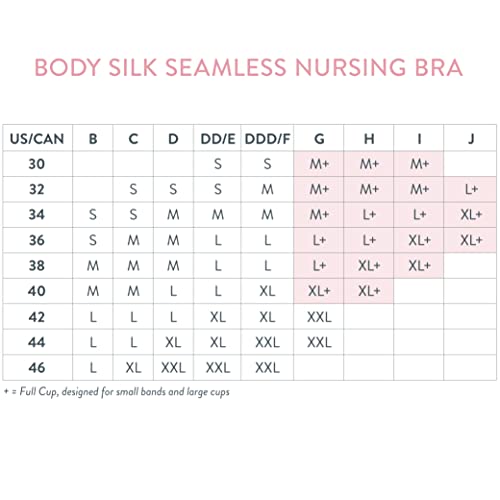This screenshot has width=500, height=500.
Task: Select the US/CAN header cell
Action: (37, 138)
